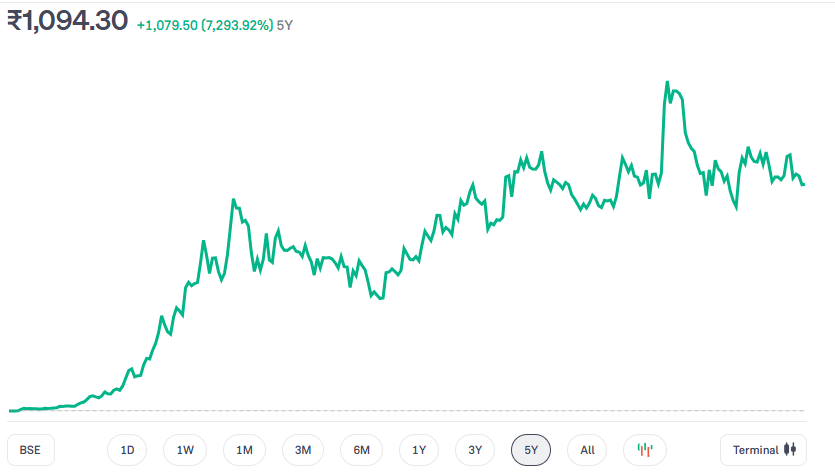The width and height of the screenshot is (835, 476).
Task: Click the candlestick icon inside Terminal button
Action: (x=790, y=450)
